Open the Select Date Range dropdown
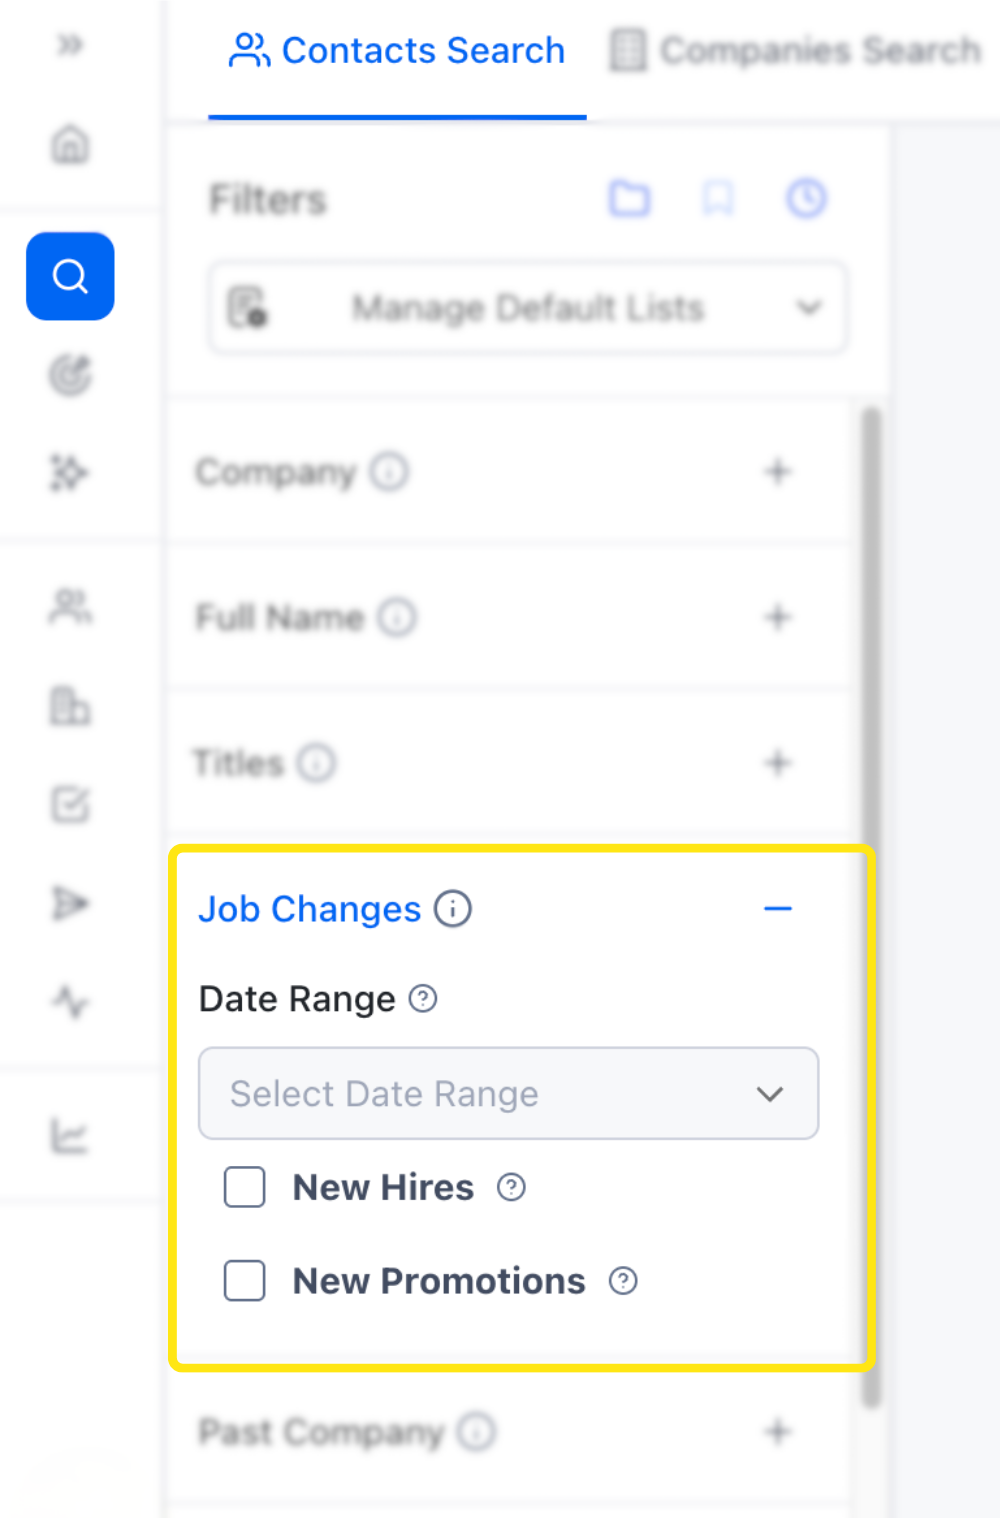The image size is (1000, 1518). [508, 1093]
